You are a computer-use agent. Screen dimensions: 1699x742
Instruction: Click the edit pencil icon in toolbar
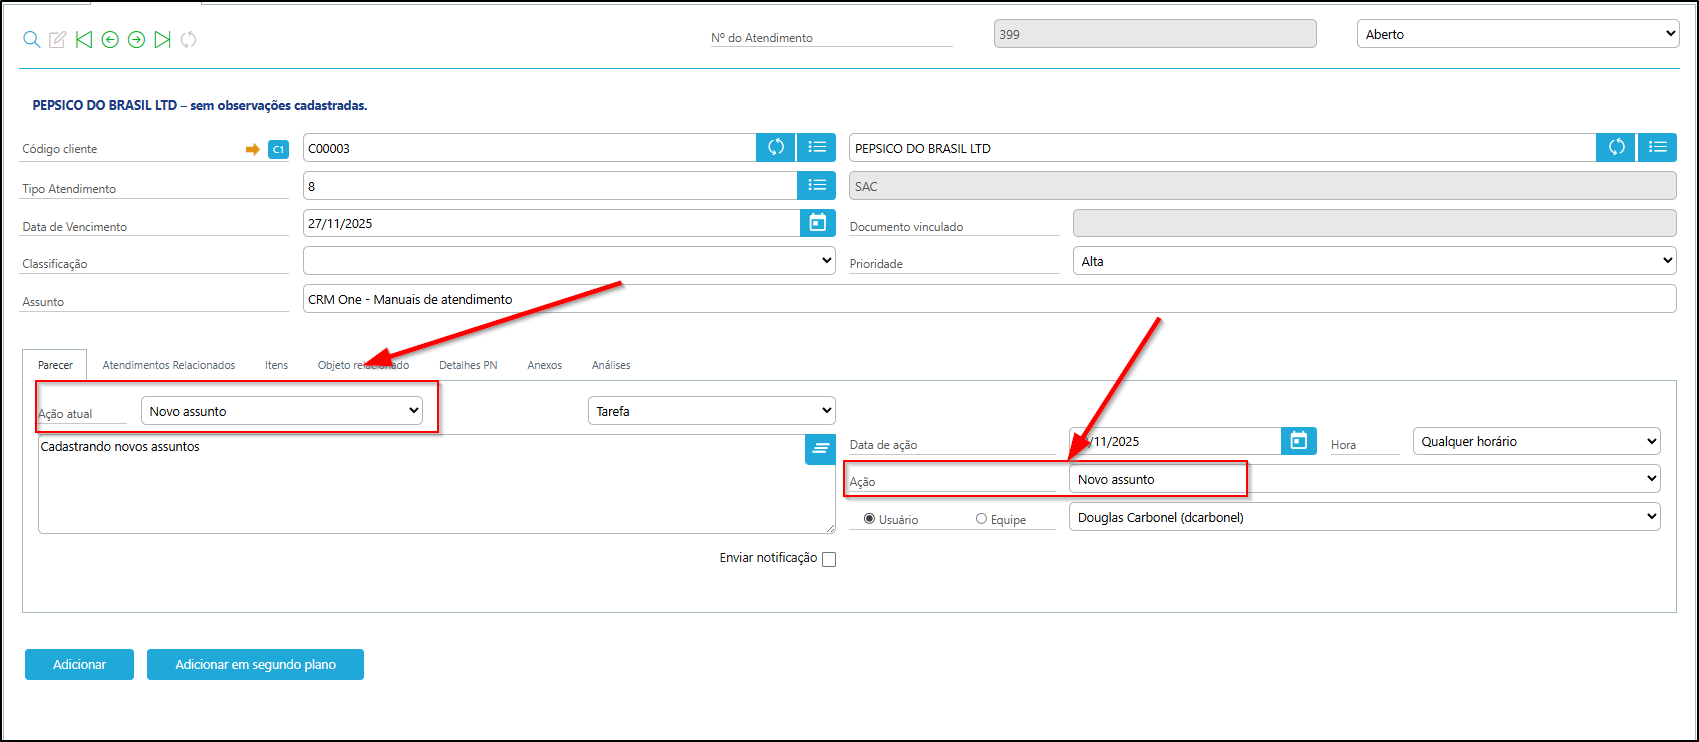click(58, 39)
